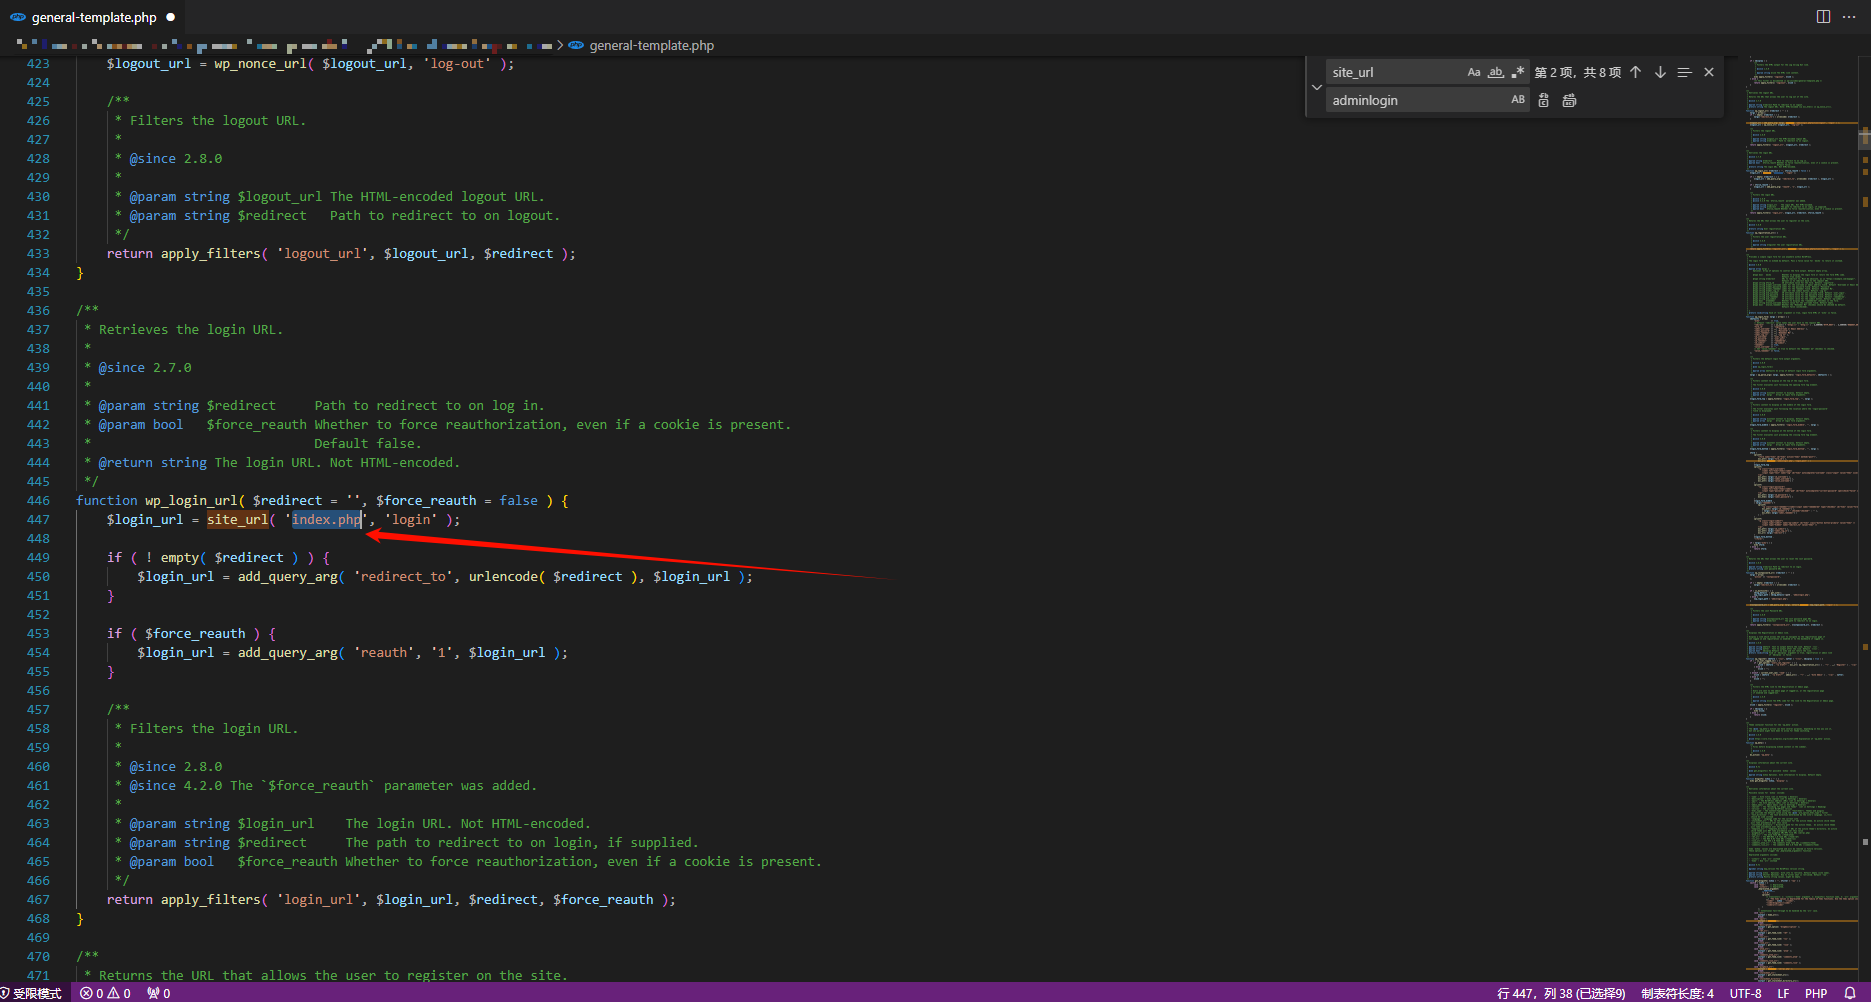
Task: Toggle Match Case in the find box
Action: point(1473,72)
